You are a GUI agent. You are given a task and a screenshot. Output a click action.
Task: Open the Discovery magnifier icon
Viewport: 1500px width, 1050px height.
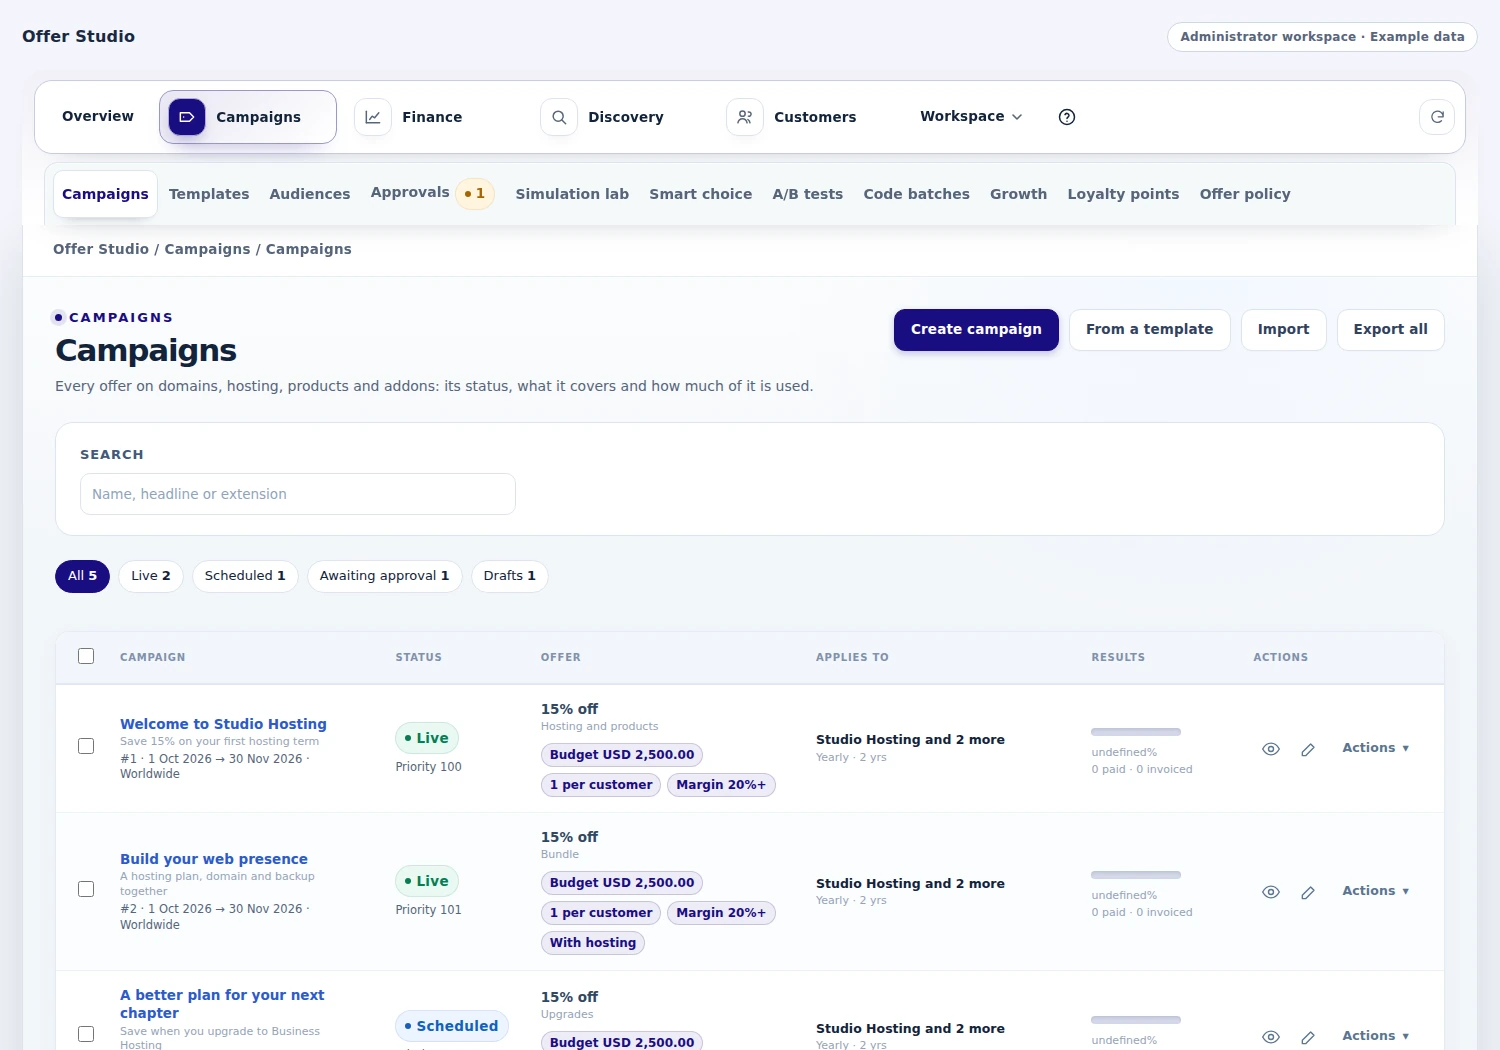[x=559, y=117]
